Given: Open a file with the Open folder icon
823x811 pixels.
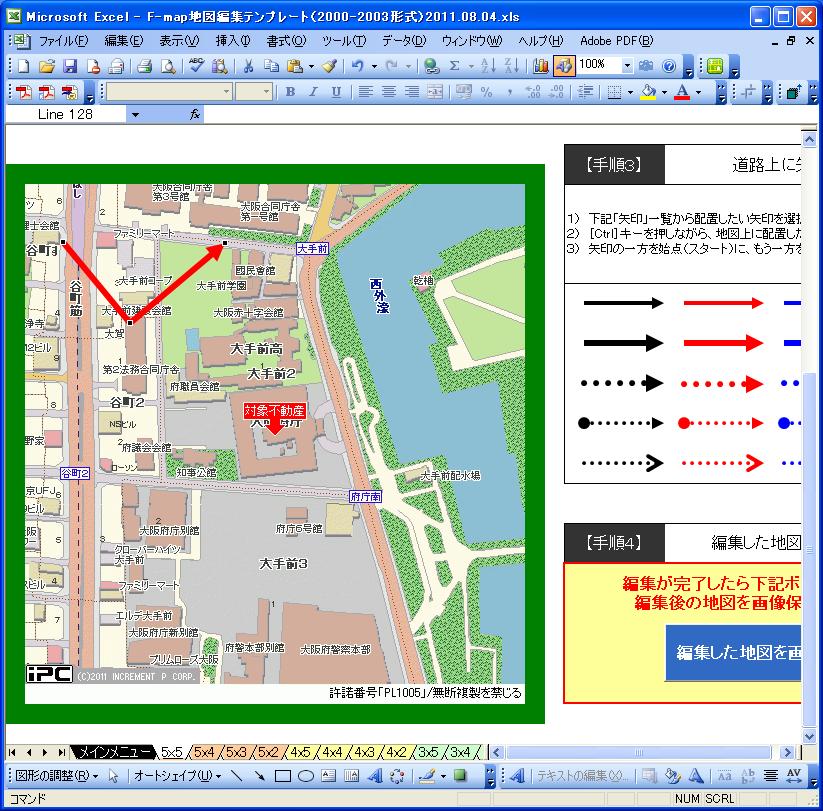Looking at the screenshot, I should point(47,66).
